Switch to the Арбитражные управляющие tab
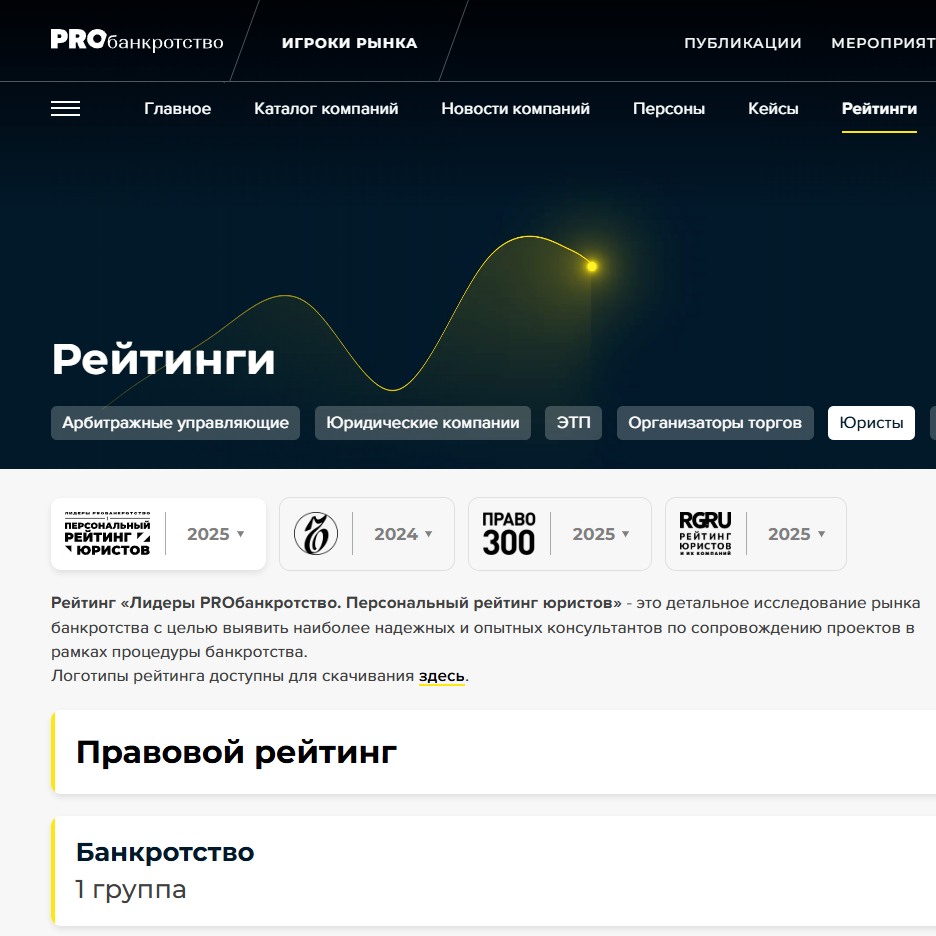Viewport: 936px width, 936px height. click(176, 423)
